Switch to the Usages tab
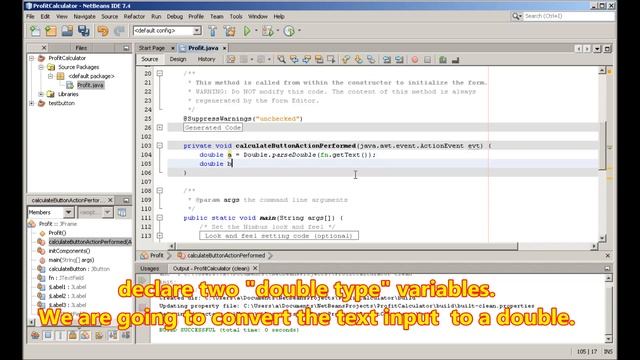640x360 pixels. pyautogui.click(x=149, y=268)
